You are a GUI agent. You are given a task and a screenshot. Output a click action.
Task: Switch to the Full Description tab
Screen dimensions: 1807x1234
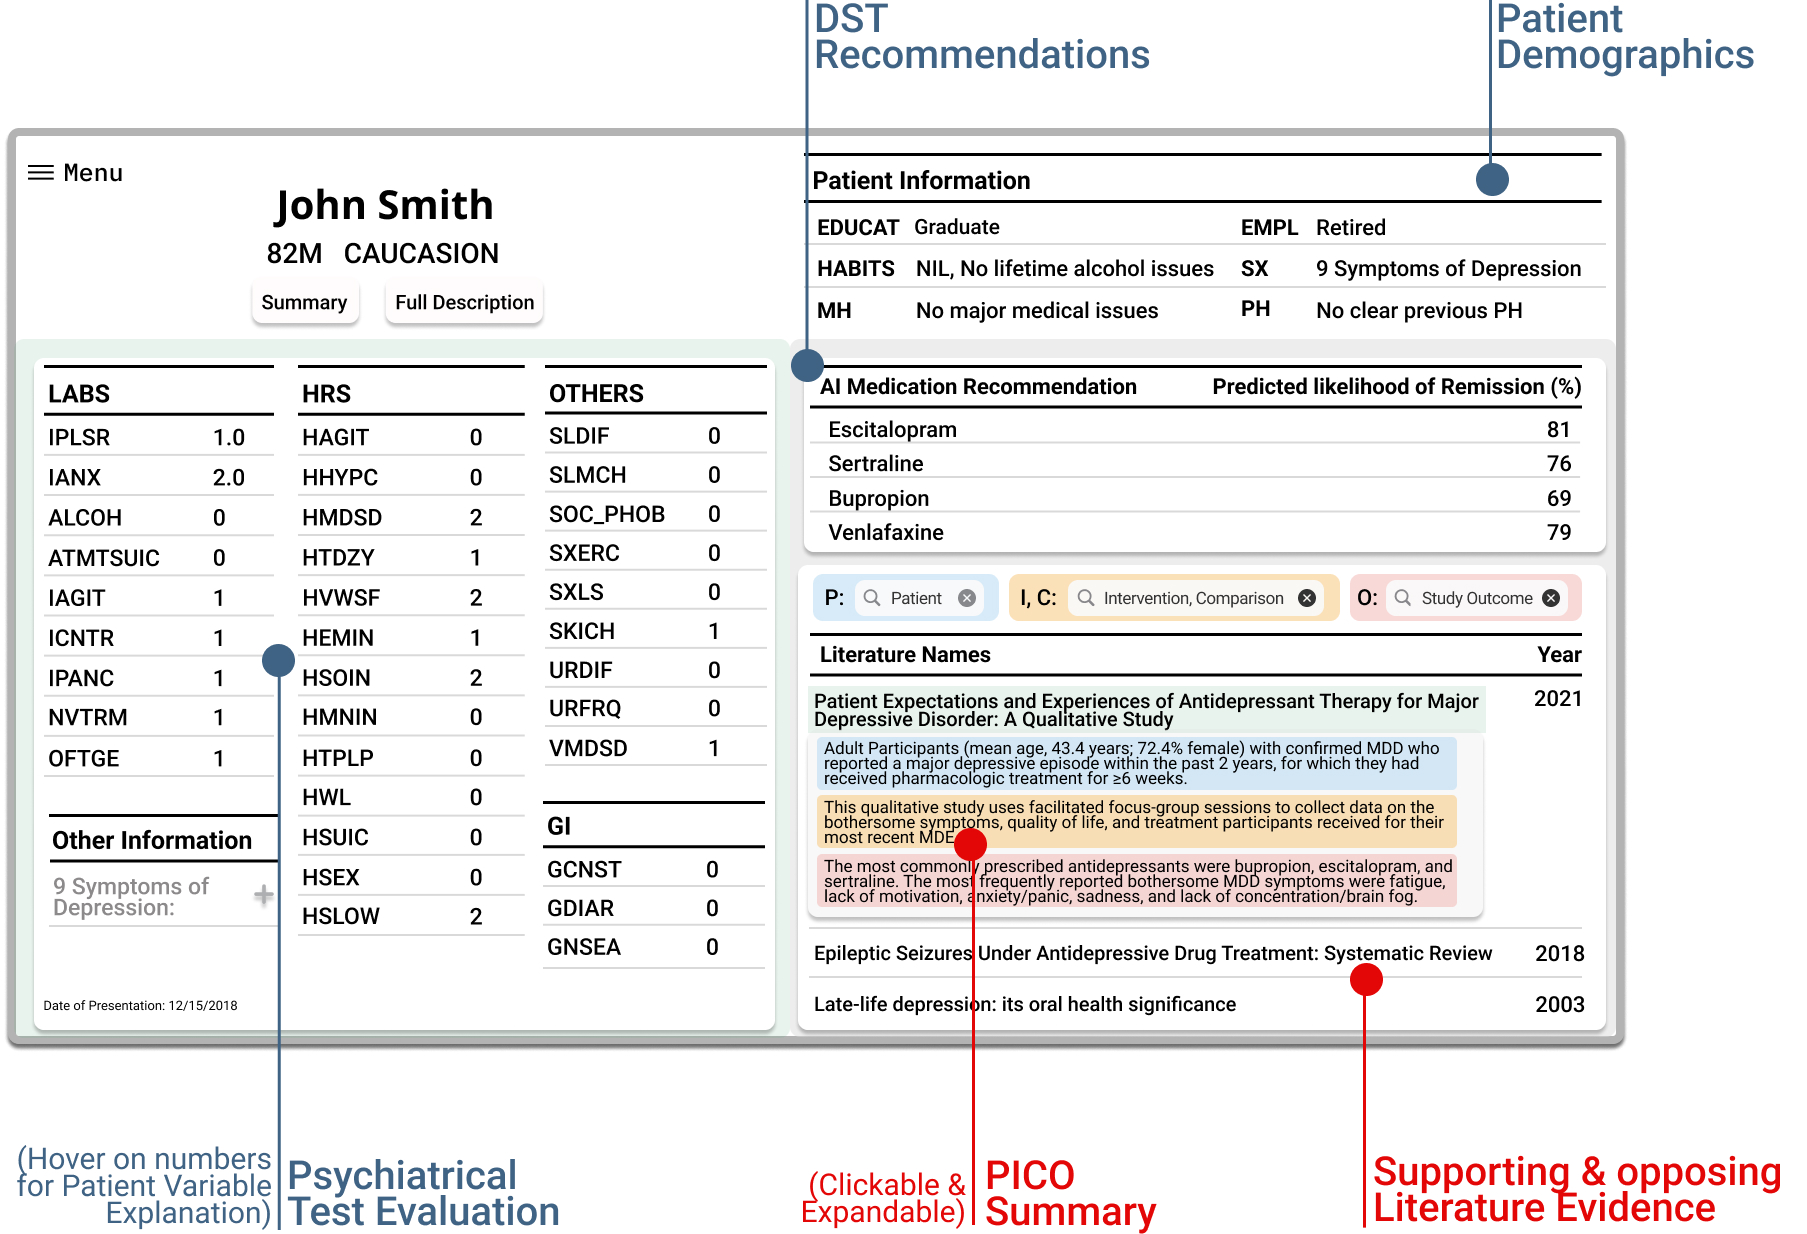(464, 303)
